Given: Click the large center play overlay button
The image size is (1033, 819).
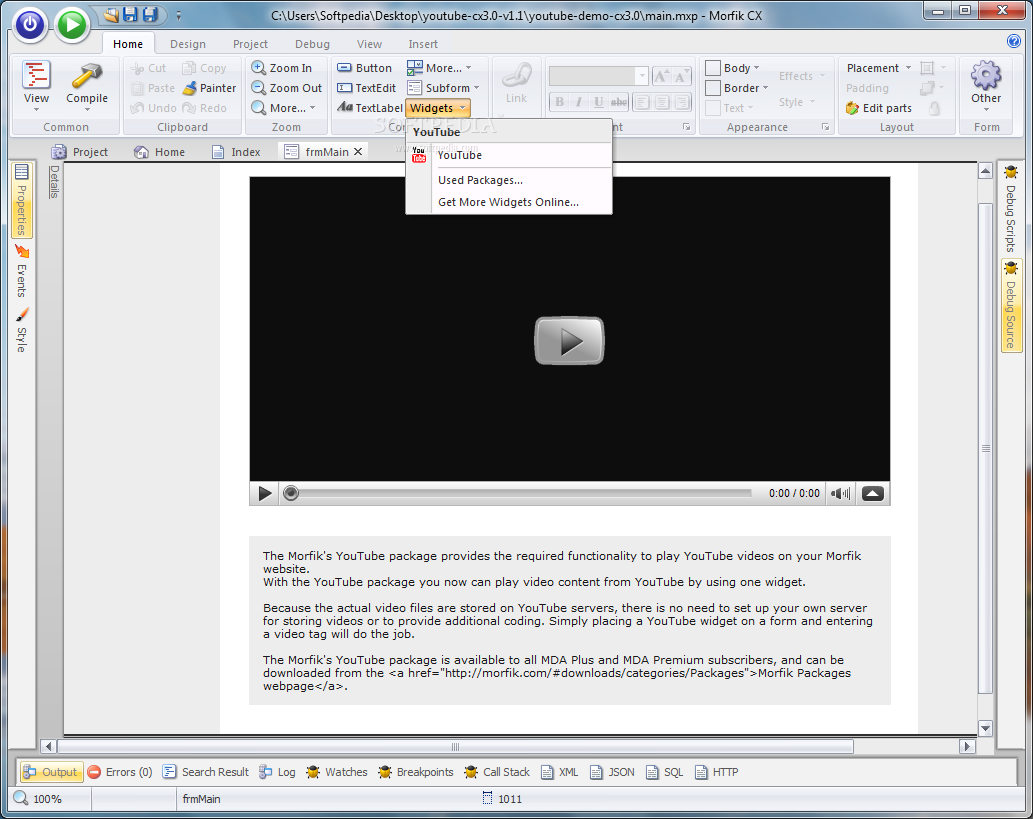Looking at the screenshot, I should pos(569,341).
